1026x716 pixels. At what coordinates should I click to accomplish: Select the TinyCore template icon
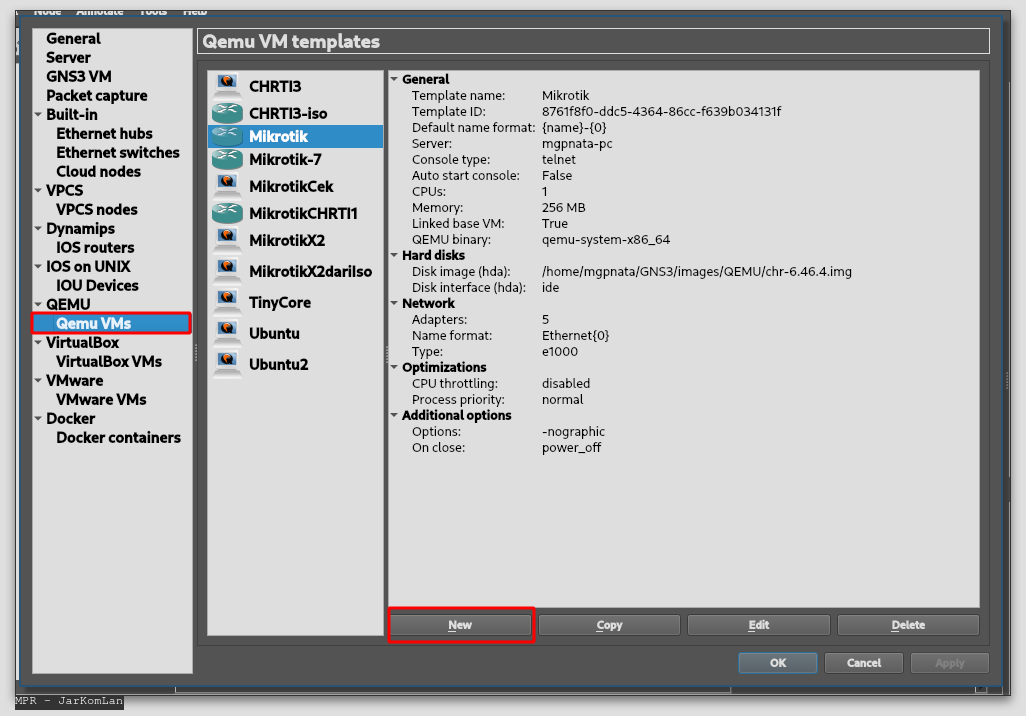tap(227, 302)
